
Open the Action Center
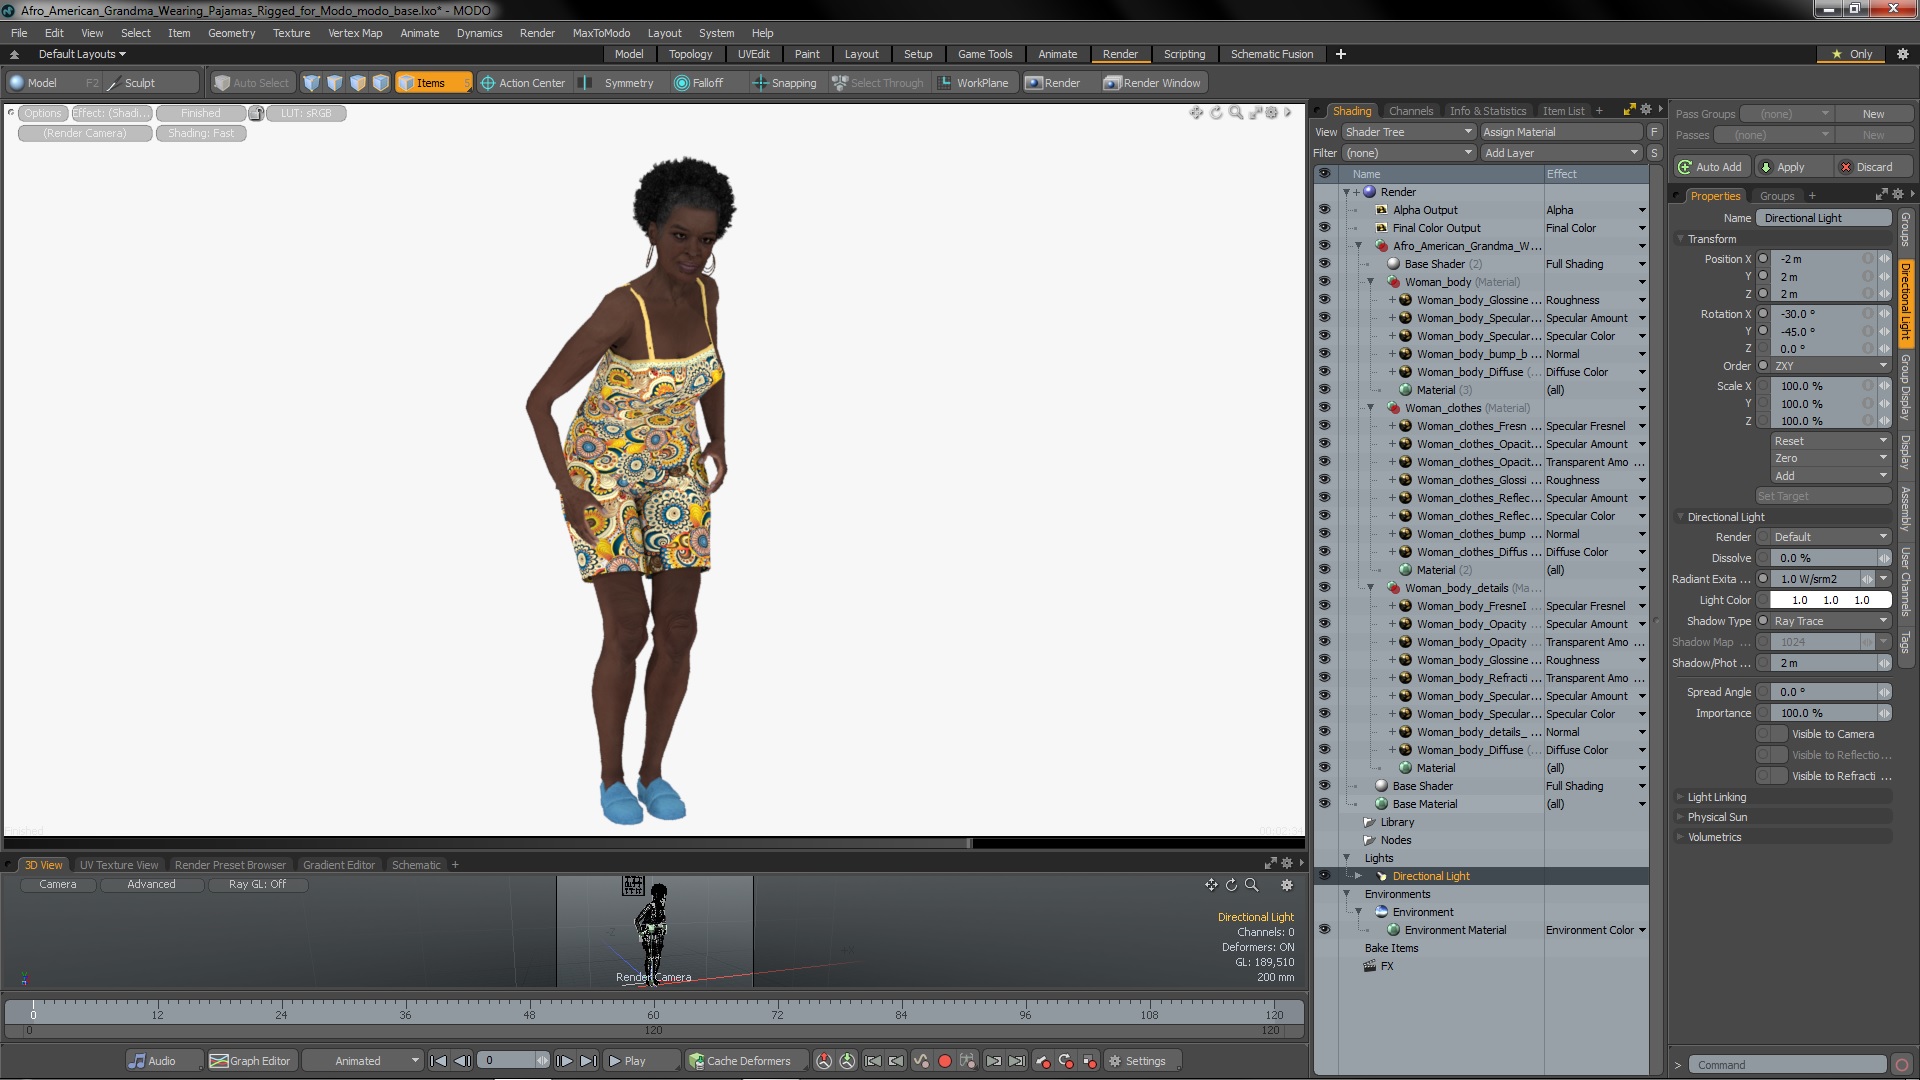pos(522,83)
